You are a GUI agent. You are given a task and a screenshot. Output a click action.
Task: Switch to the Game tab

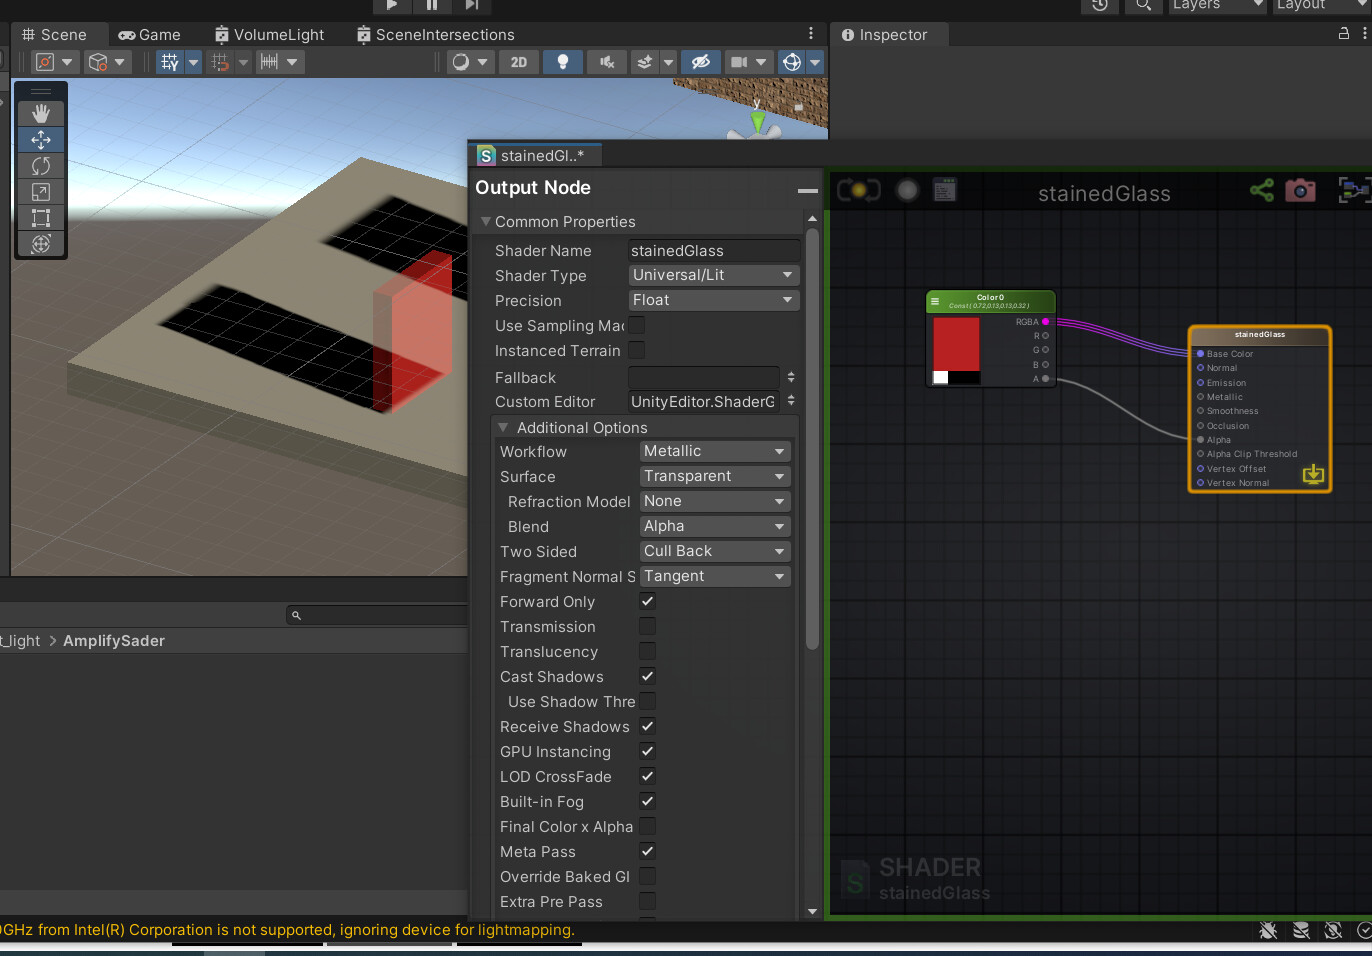[150, 34]
